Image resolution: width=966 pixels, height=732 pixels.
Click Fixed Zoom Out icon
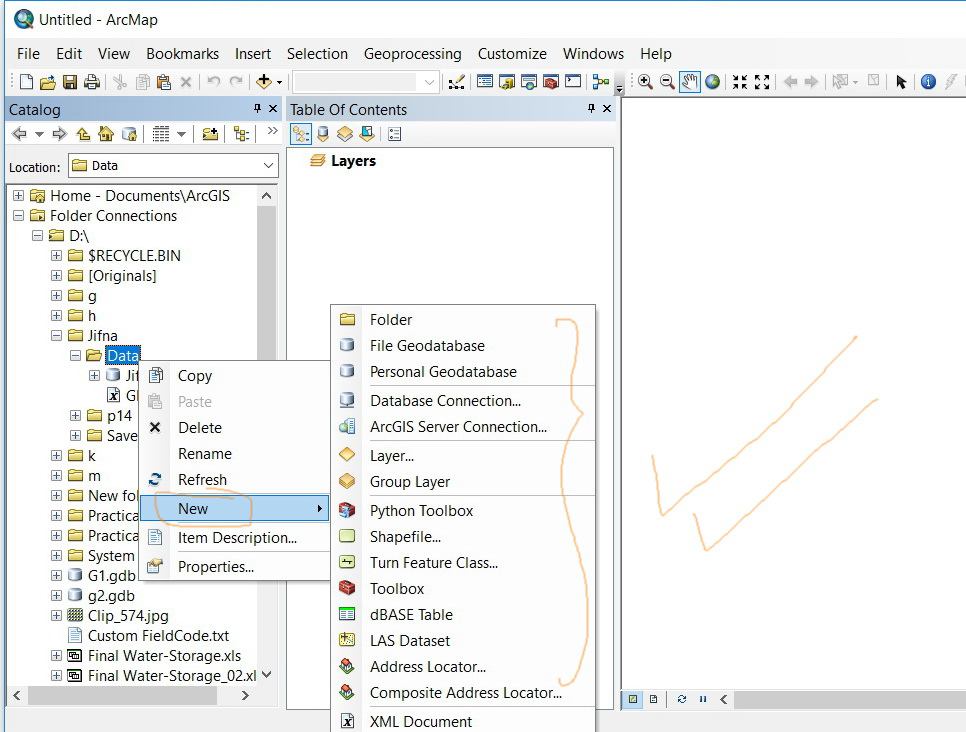(x=762, y=81)
